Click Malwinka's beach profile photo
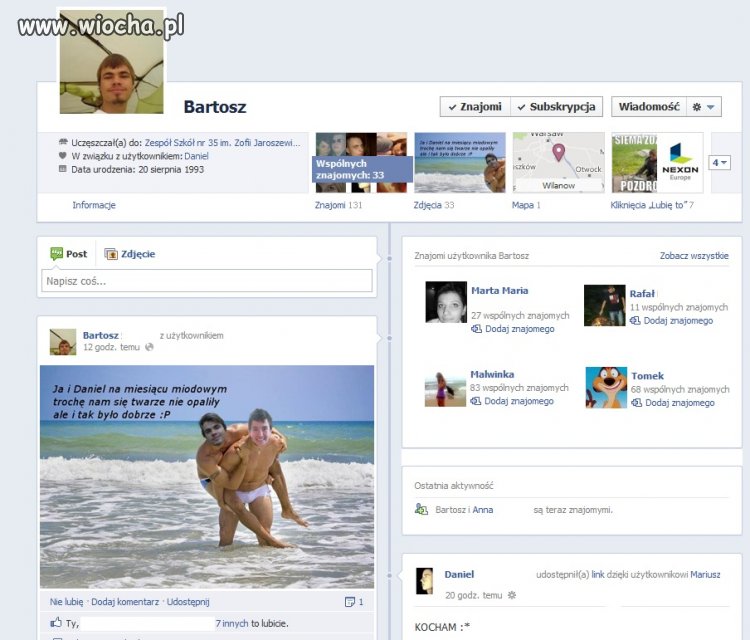 coord(445,389)
